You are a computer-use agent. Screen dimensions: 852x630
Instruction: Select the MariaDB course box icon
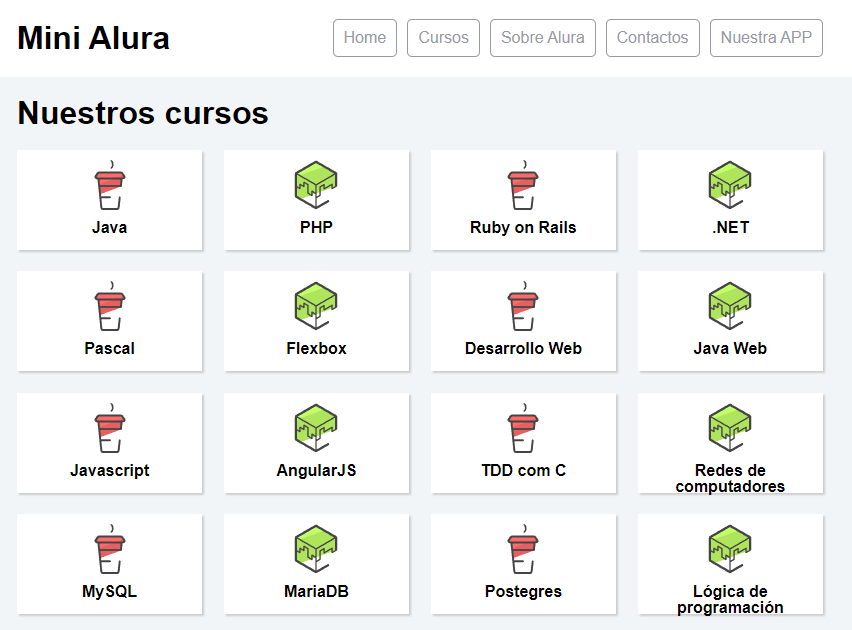pos(316,549)
